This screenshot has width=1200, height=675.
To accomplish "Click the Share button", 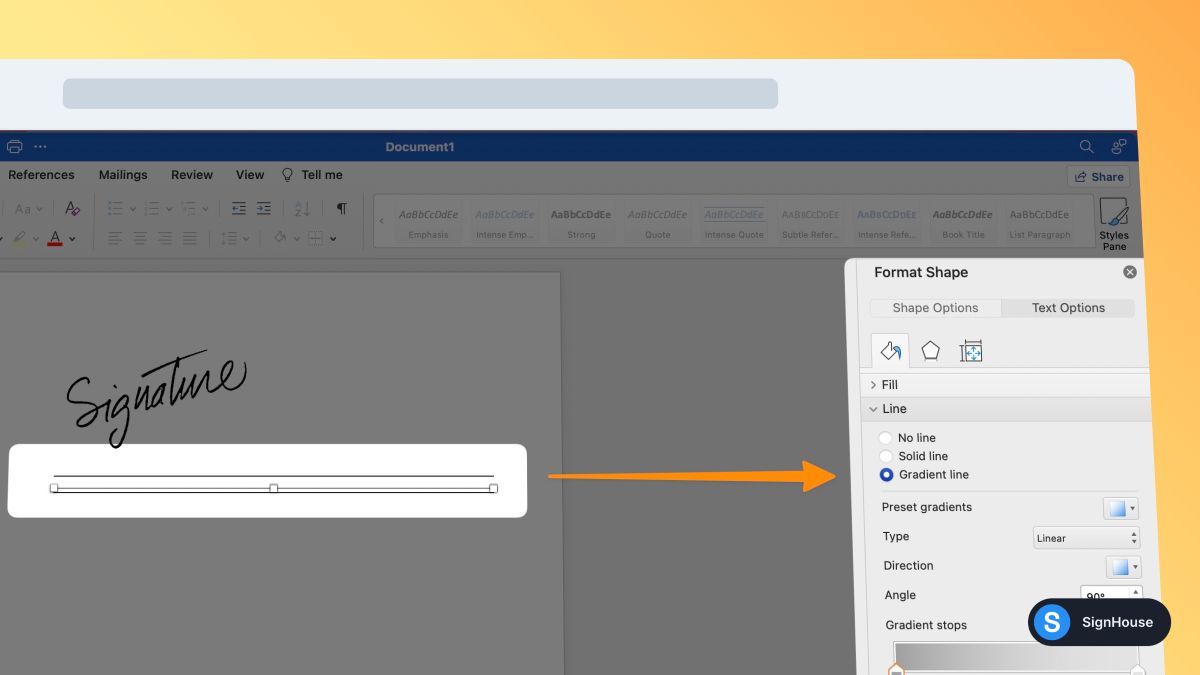I will coord(1098,176).
